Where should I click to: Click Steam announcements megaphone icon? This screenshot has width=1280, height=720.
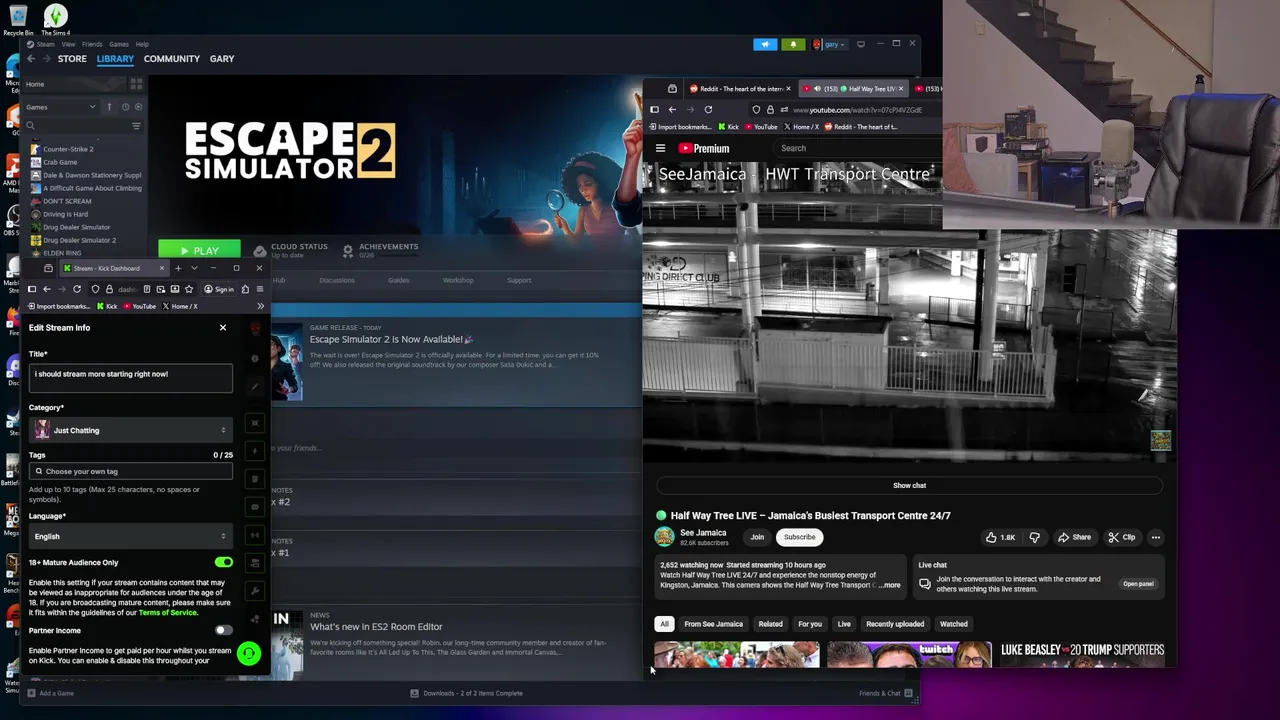pos(765,44)
